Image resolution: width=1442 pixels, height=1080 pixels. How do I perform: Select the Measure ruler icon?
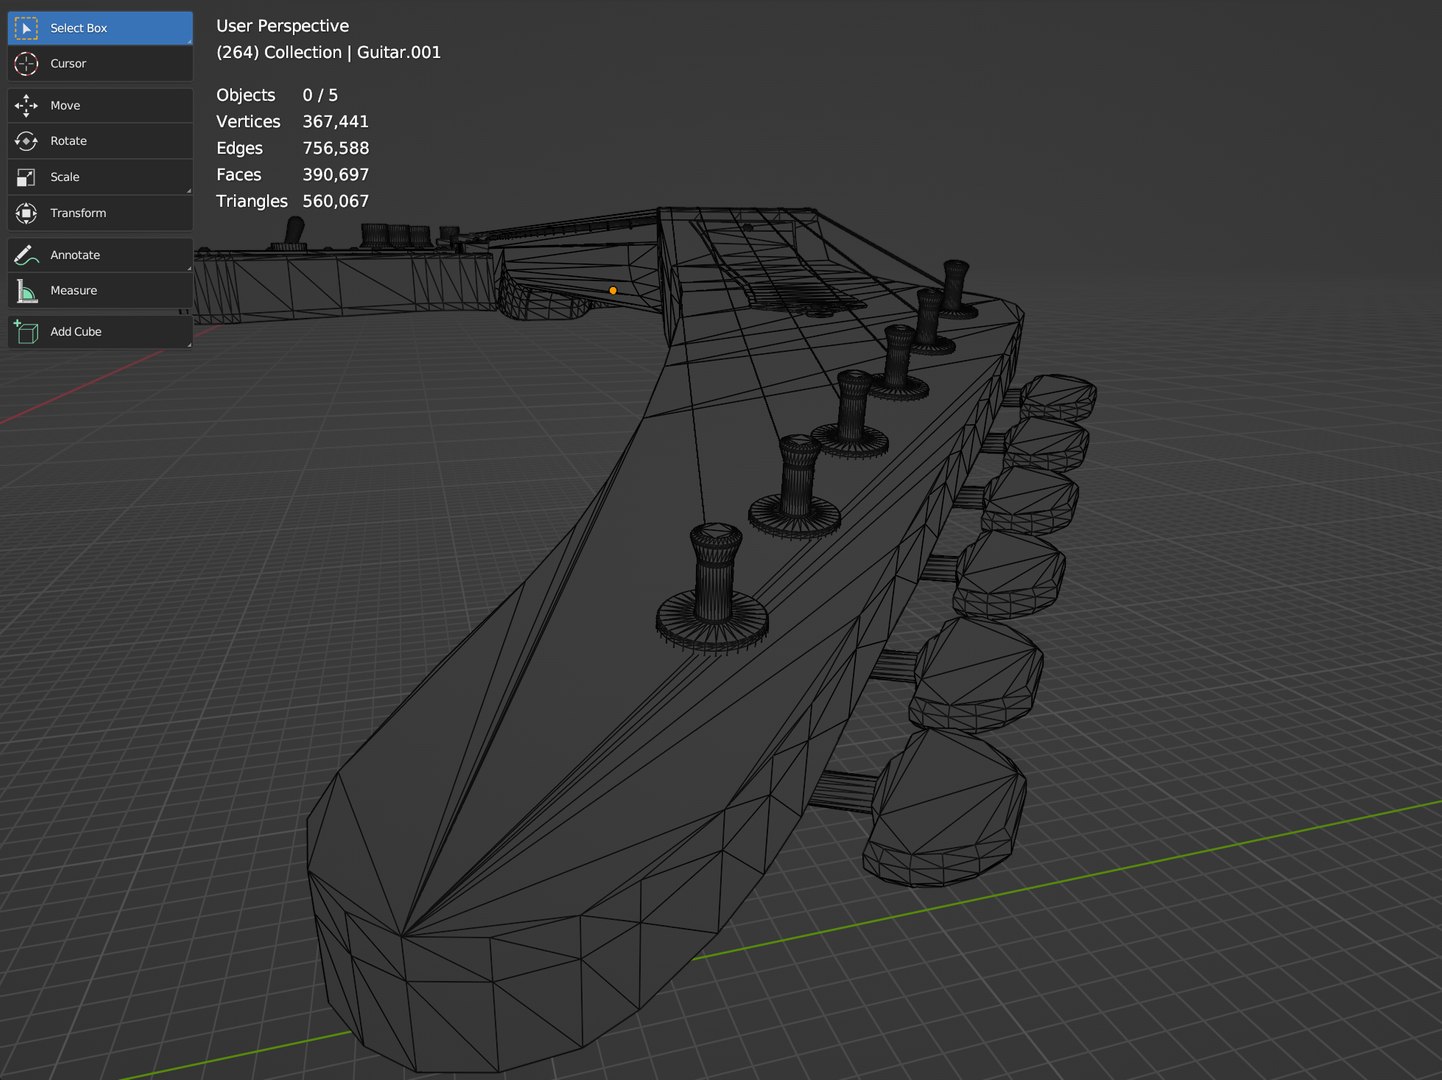click(26, 290)
